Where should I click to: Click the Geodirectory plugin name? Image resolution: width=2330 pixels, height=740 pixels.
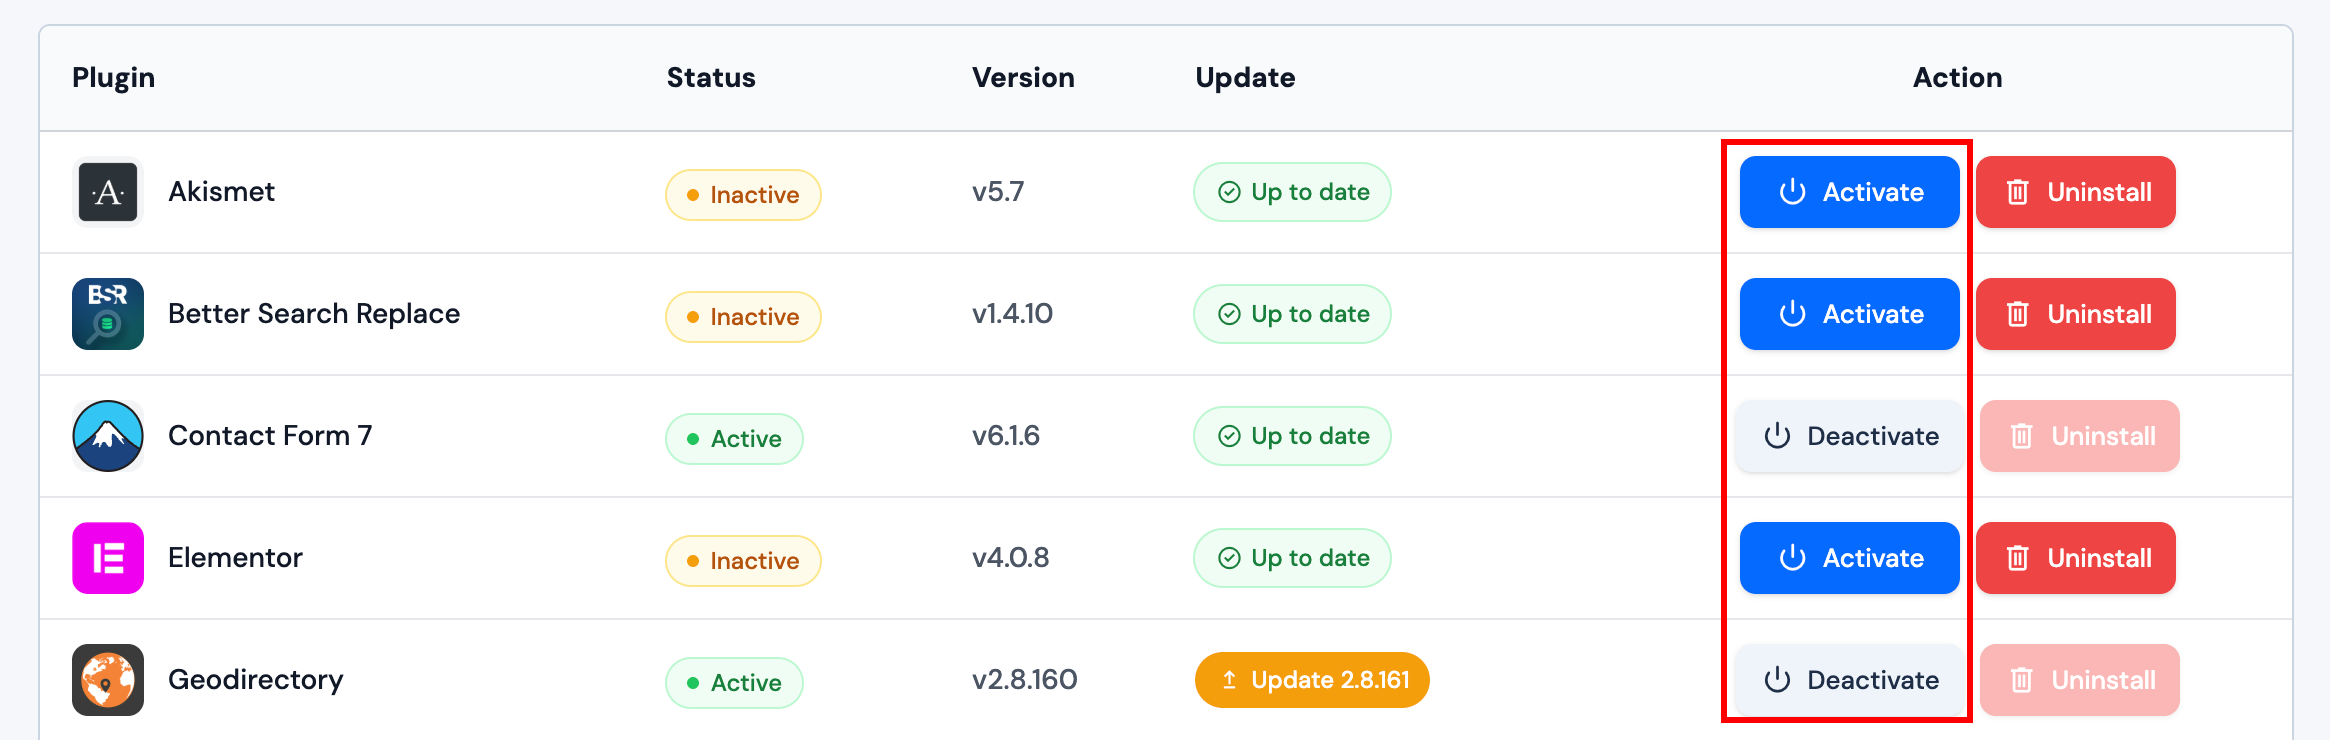(x=256, y=680)
